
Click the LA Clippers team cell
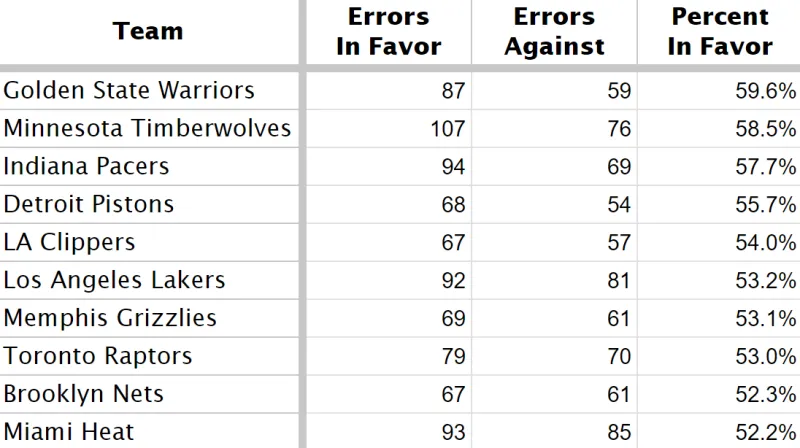tap(70, 243)
